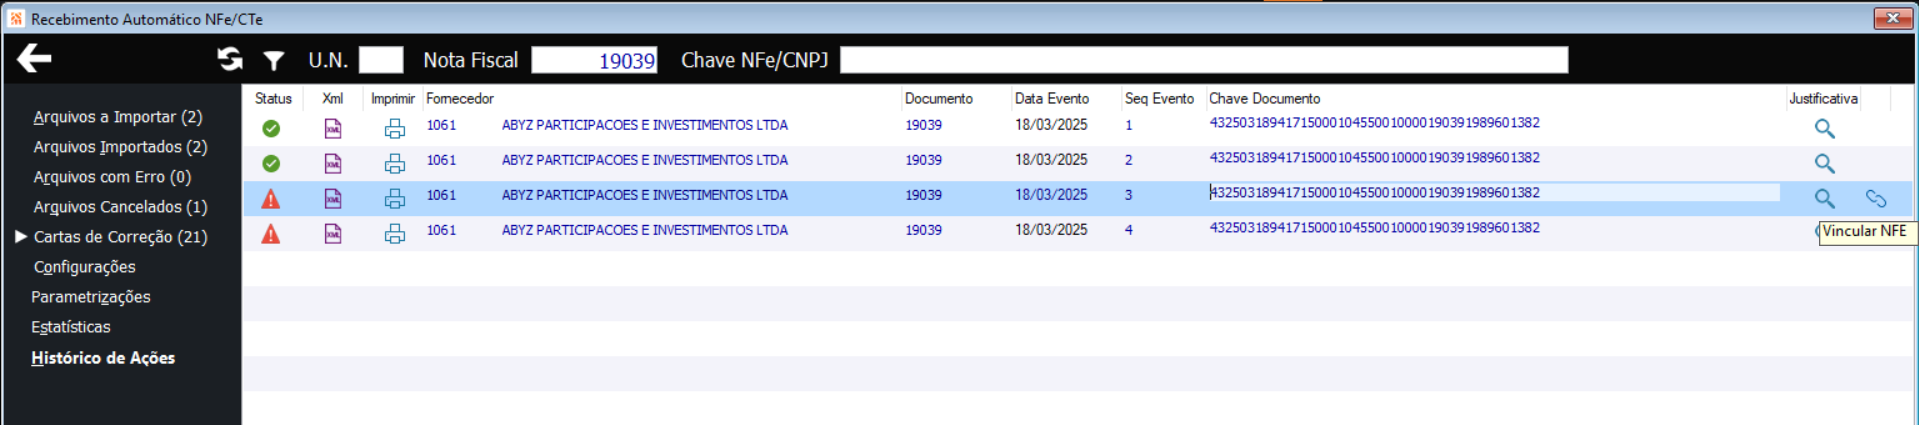Select supplier name in Seq Evento 1 row
This screenshot has width=1919, height=425.
(645, 125)
